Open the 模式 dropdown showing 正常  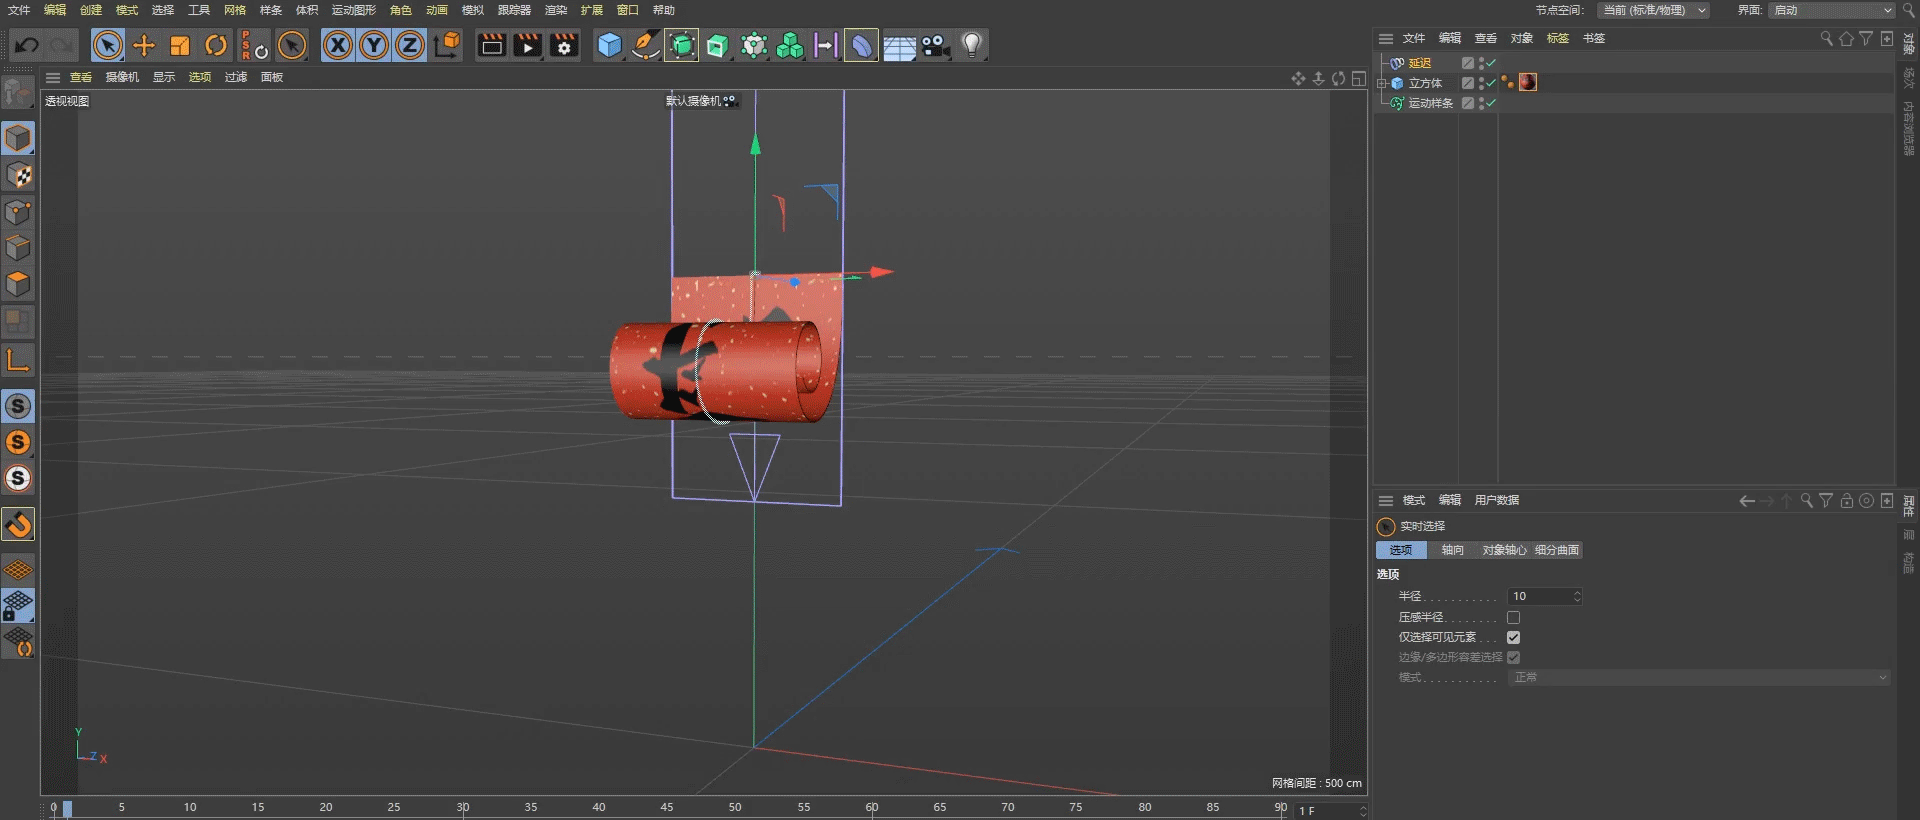pos(1699,677)
